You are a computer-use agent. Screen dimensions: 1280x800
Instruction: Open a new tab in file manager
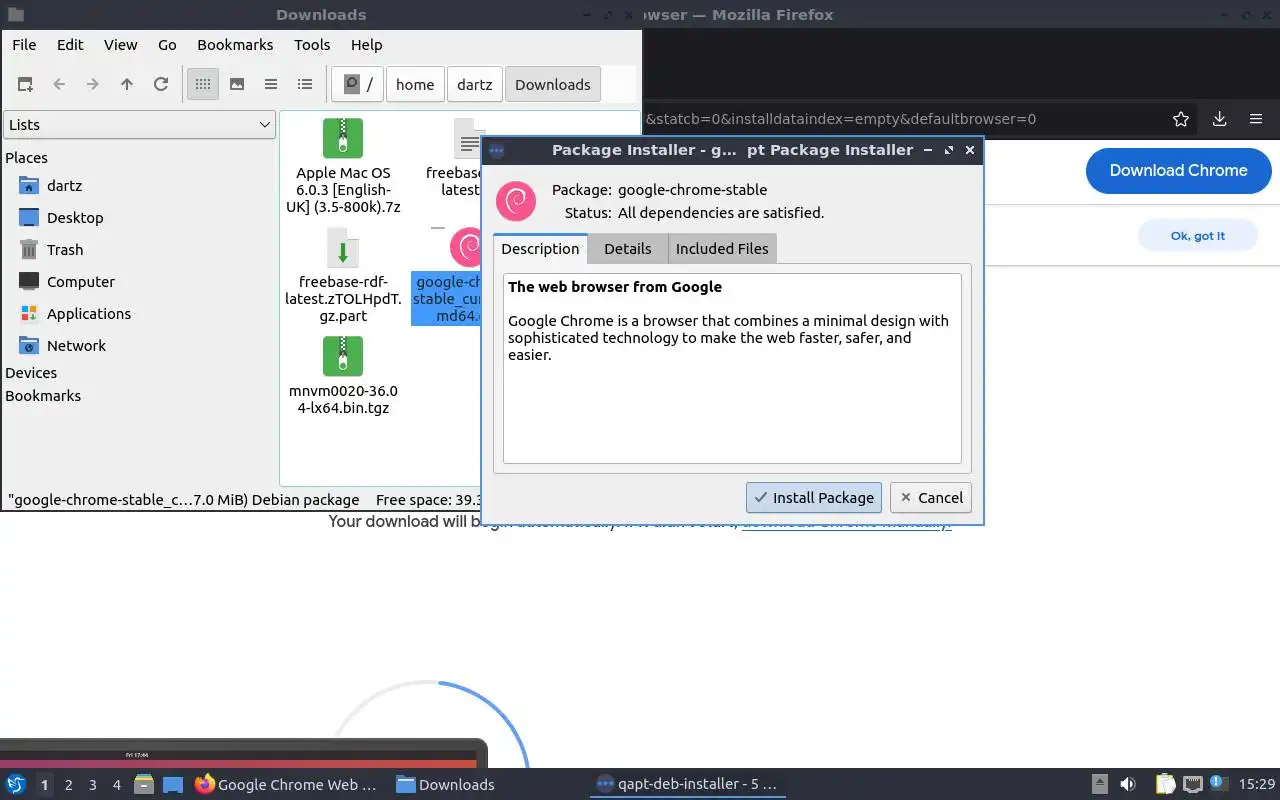point(25,85)
